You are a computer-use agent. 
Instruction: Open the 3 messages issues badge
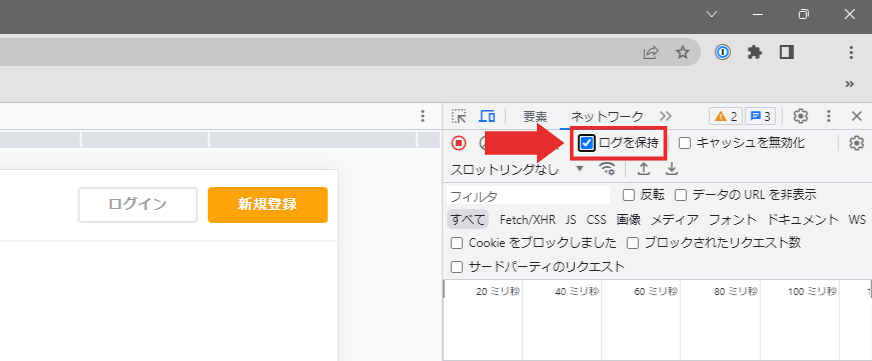[x=760, y=116]
